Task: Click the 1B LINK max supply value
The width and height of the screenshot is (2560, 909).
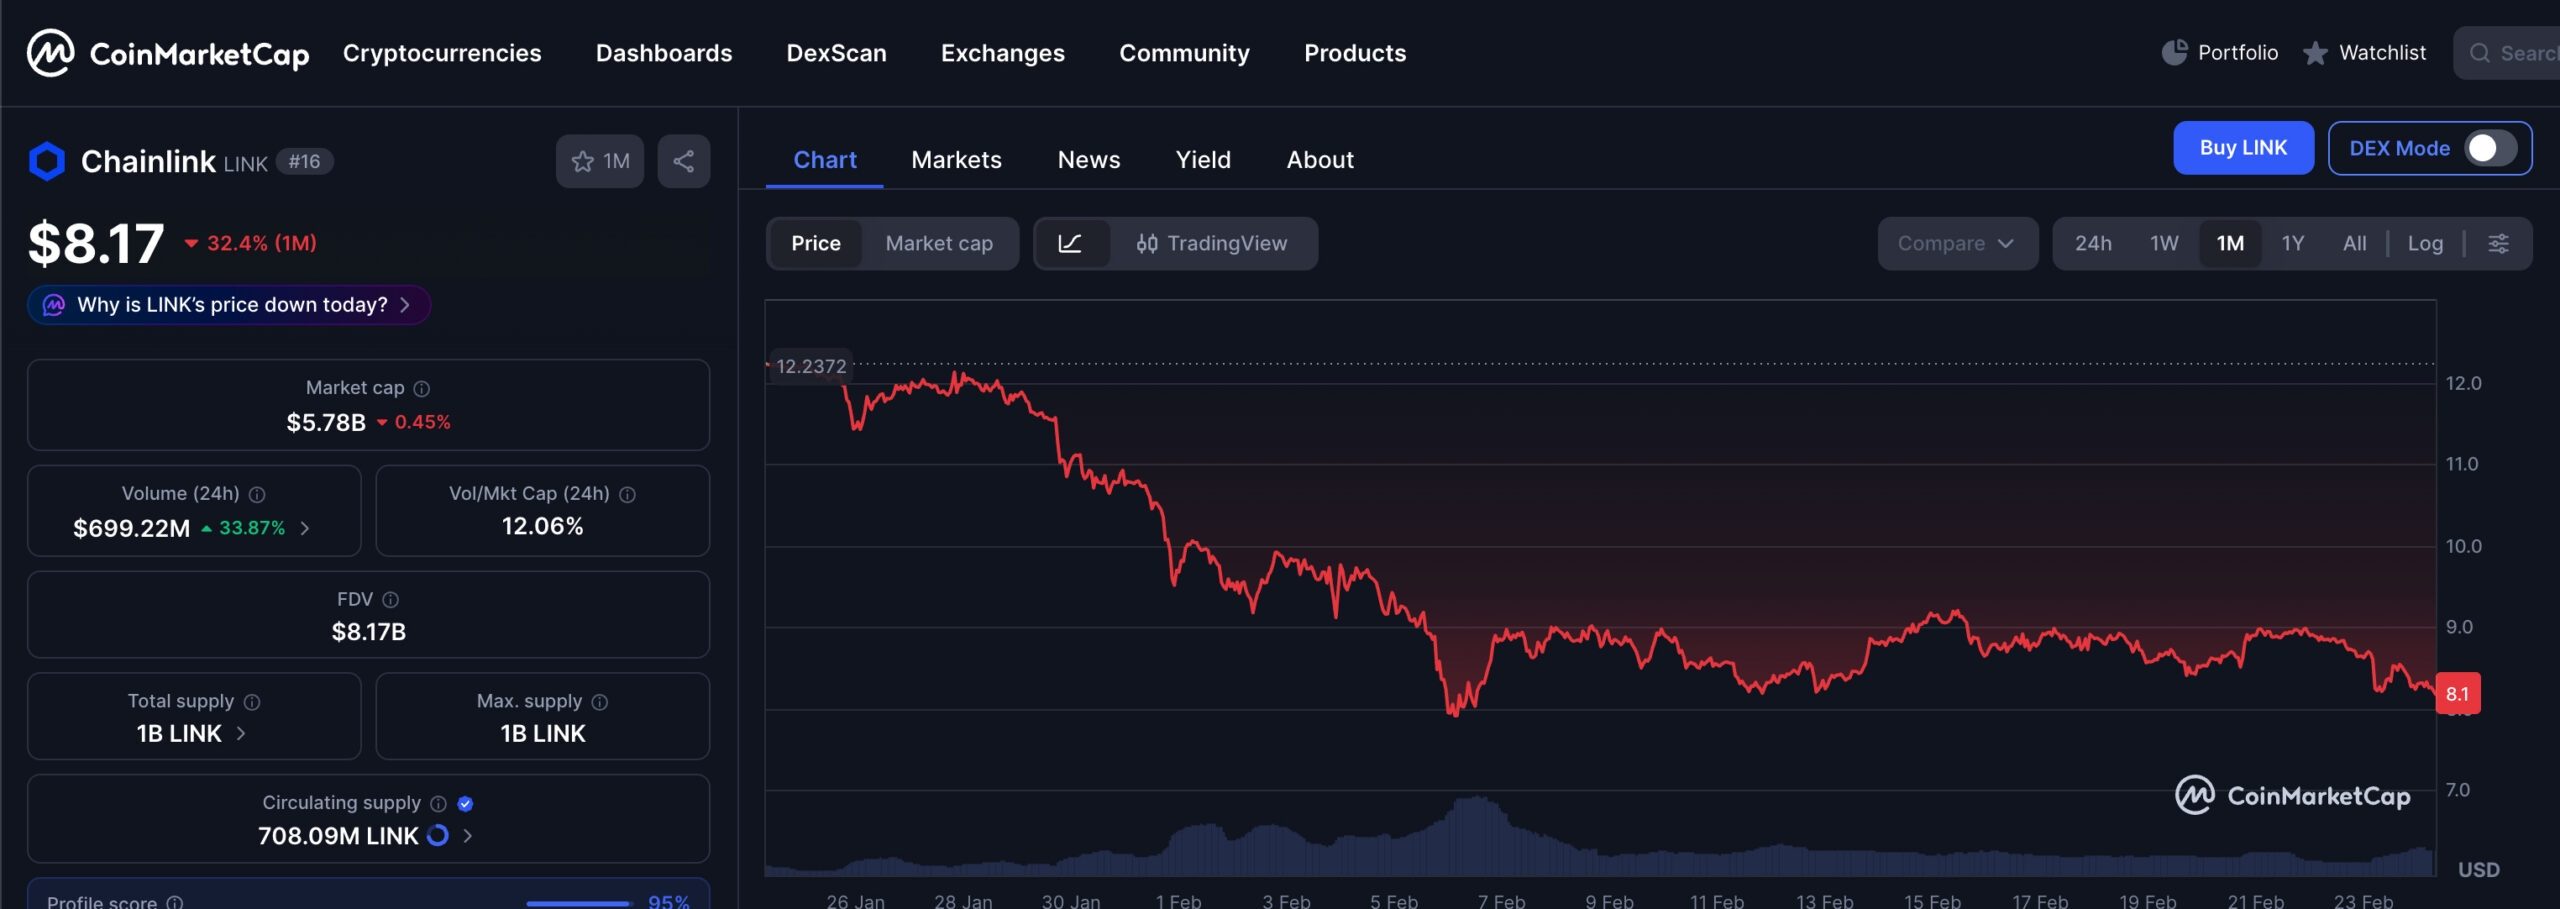Action: coord(543,733)
